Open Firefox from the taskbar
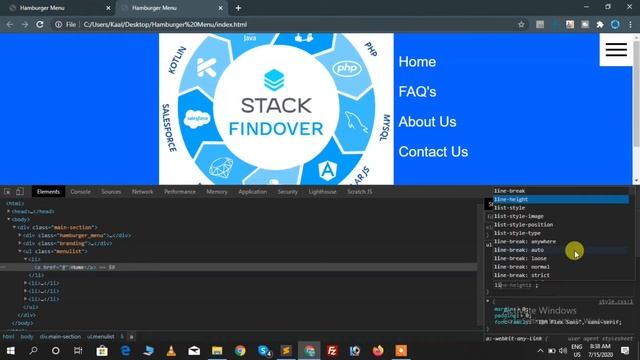The width and height of the screenshot is (640, 360). pos(378,351)
